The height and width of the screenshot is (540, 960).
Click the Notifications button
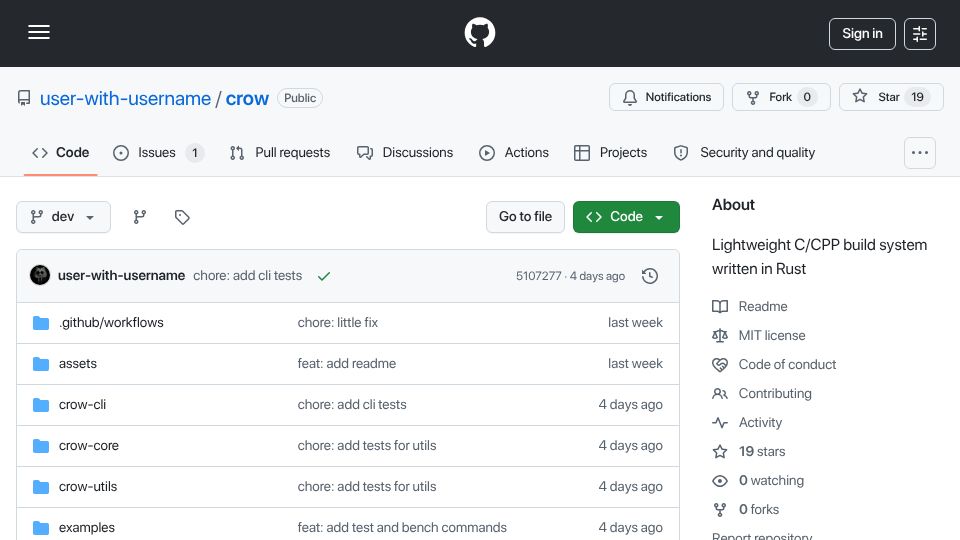666,97
